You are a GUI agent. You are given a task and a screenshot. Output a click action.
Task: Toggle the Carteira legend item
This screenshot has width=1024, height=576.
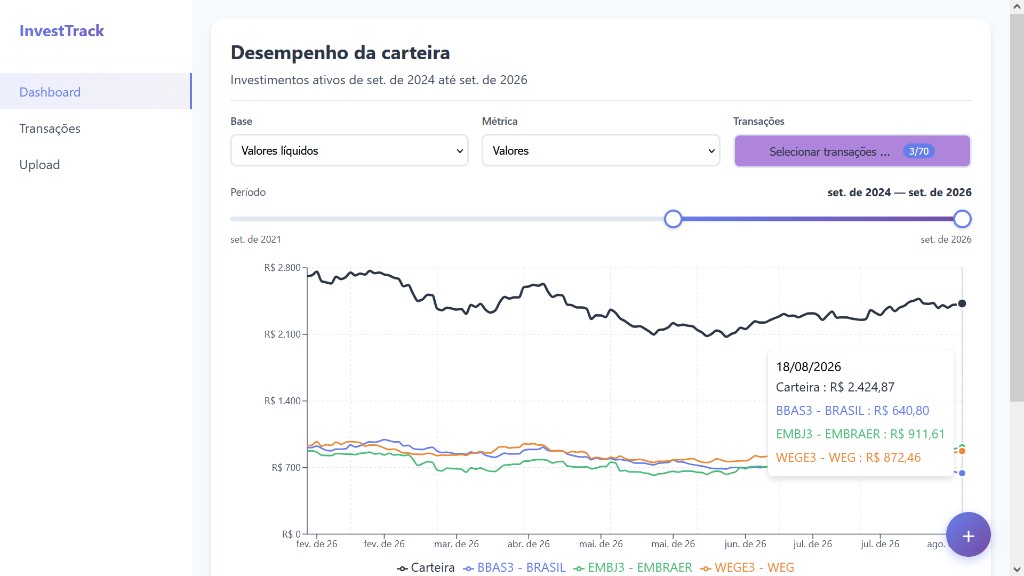[x=426, y=568]
